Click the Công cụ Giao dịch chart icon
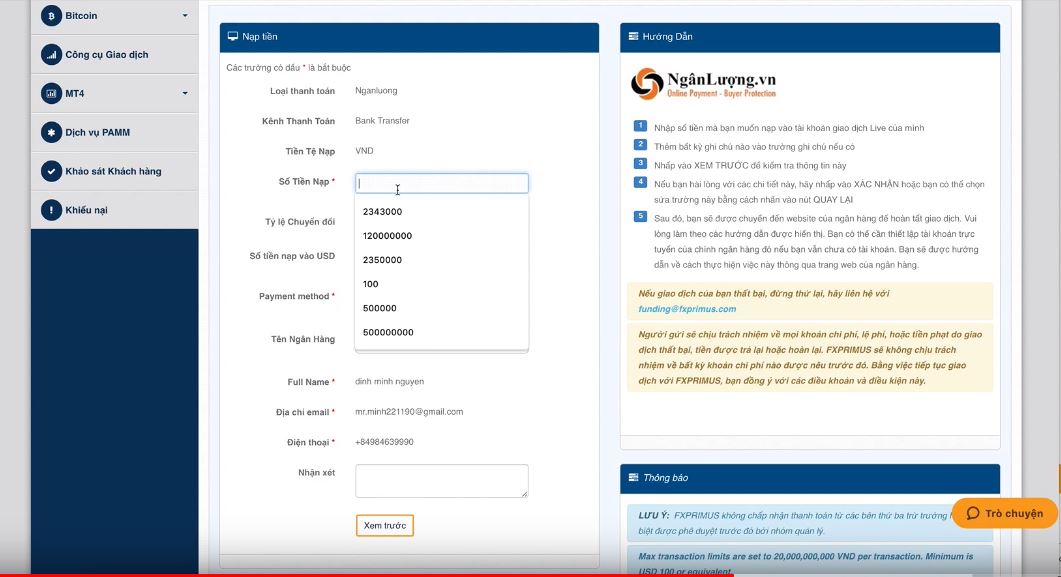The height and width of the screenshot is (577, 1061). [51, 55]
